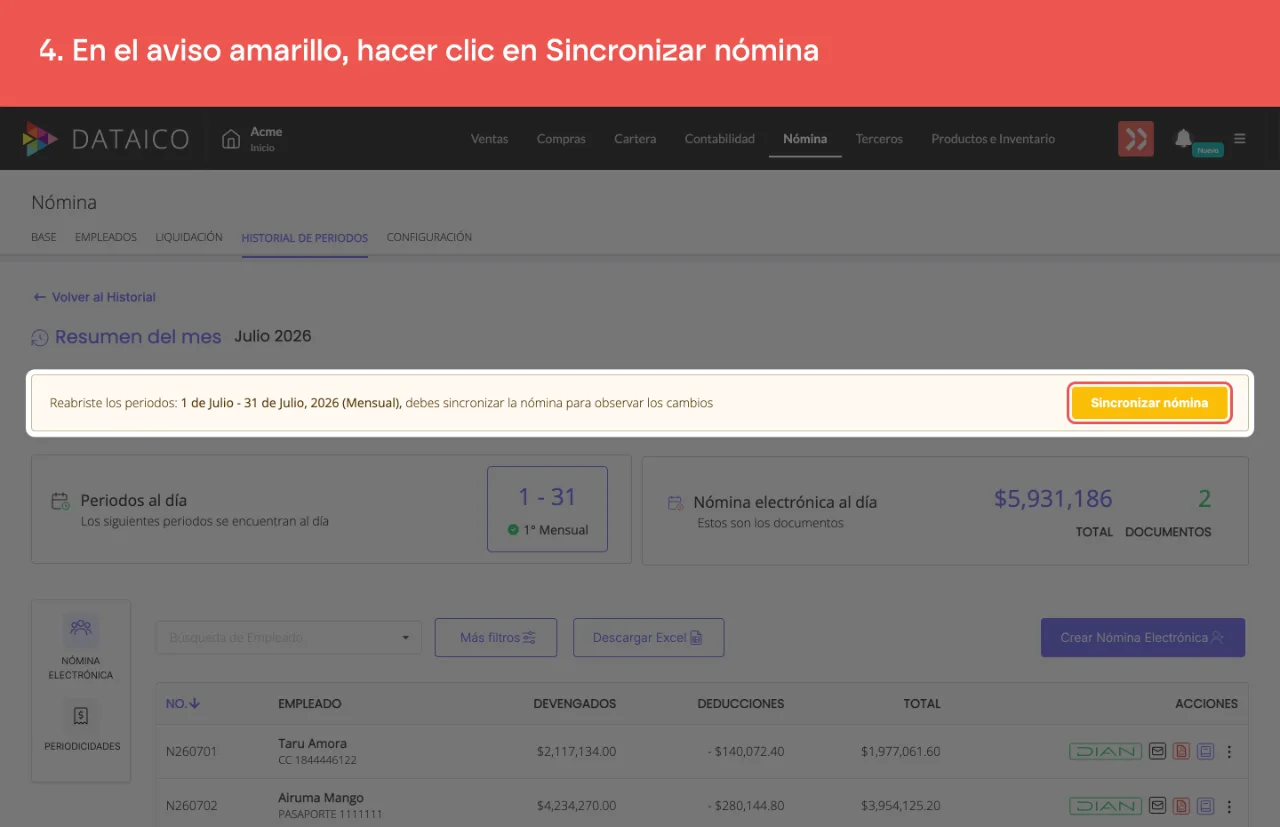The width and height of the screenshot is (1280, 827).
Task: Switch to the BASE tab
Action: (44, 237)
